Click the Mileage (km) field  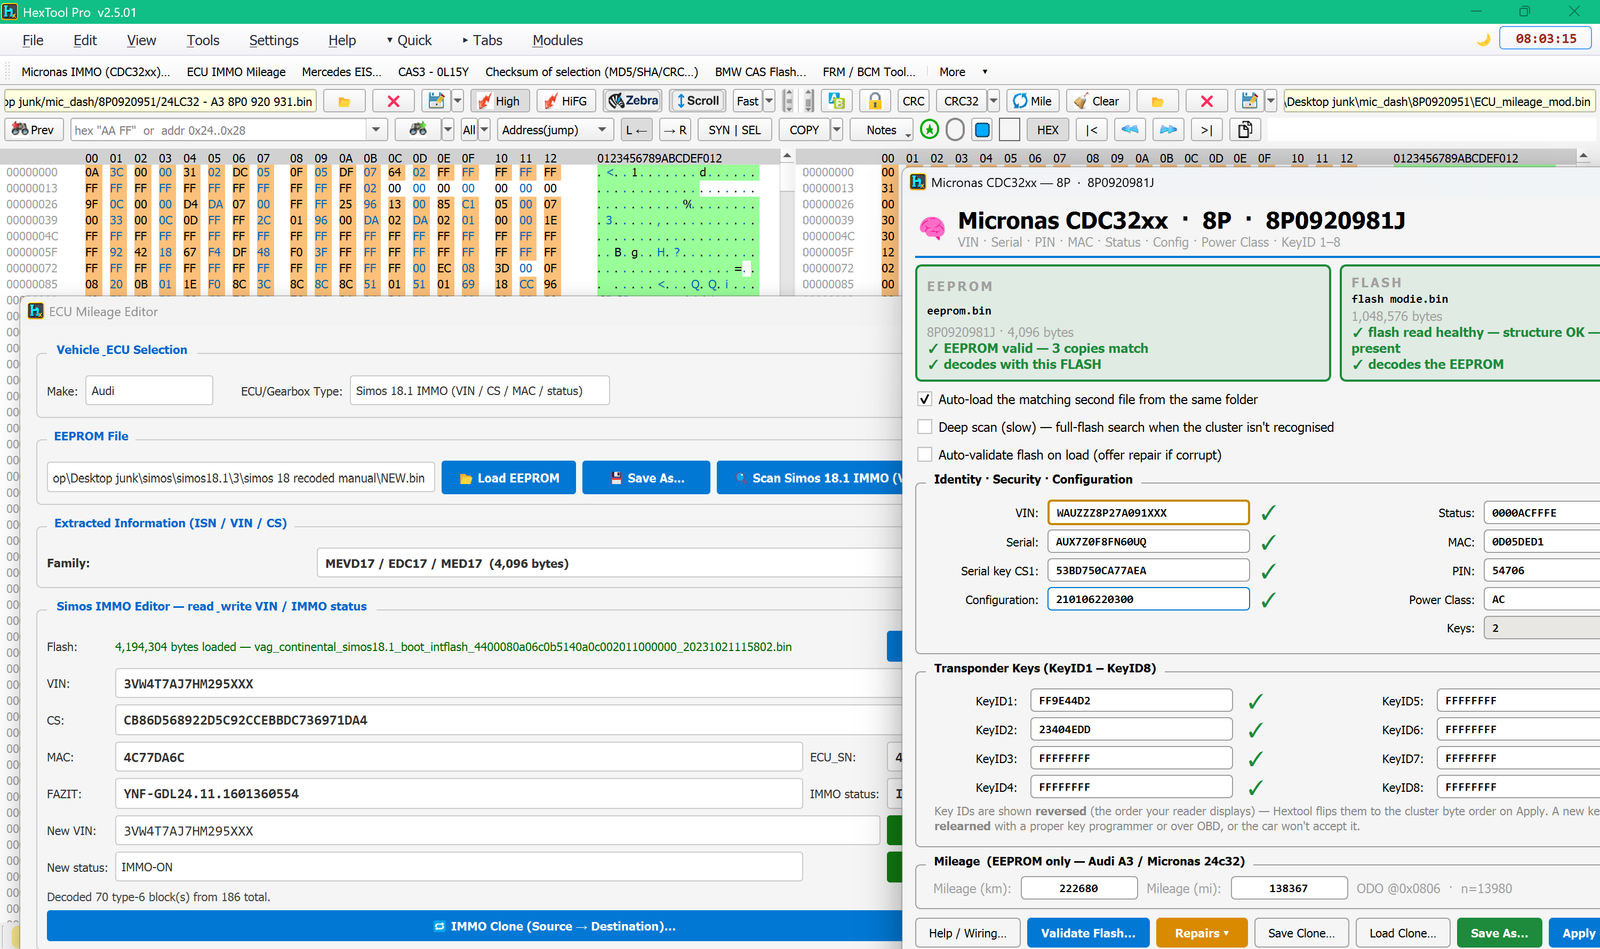pyautogui.click(x=1079, y=888)
